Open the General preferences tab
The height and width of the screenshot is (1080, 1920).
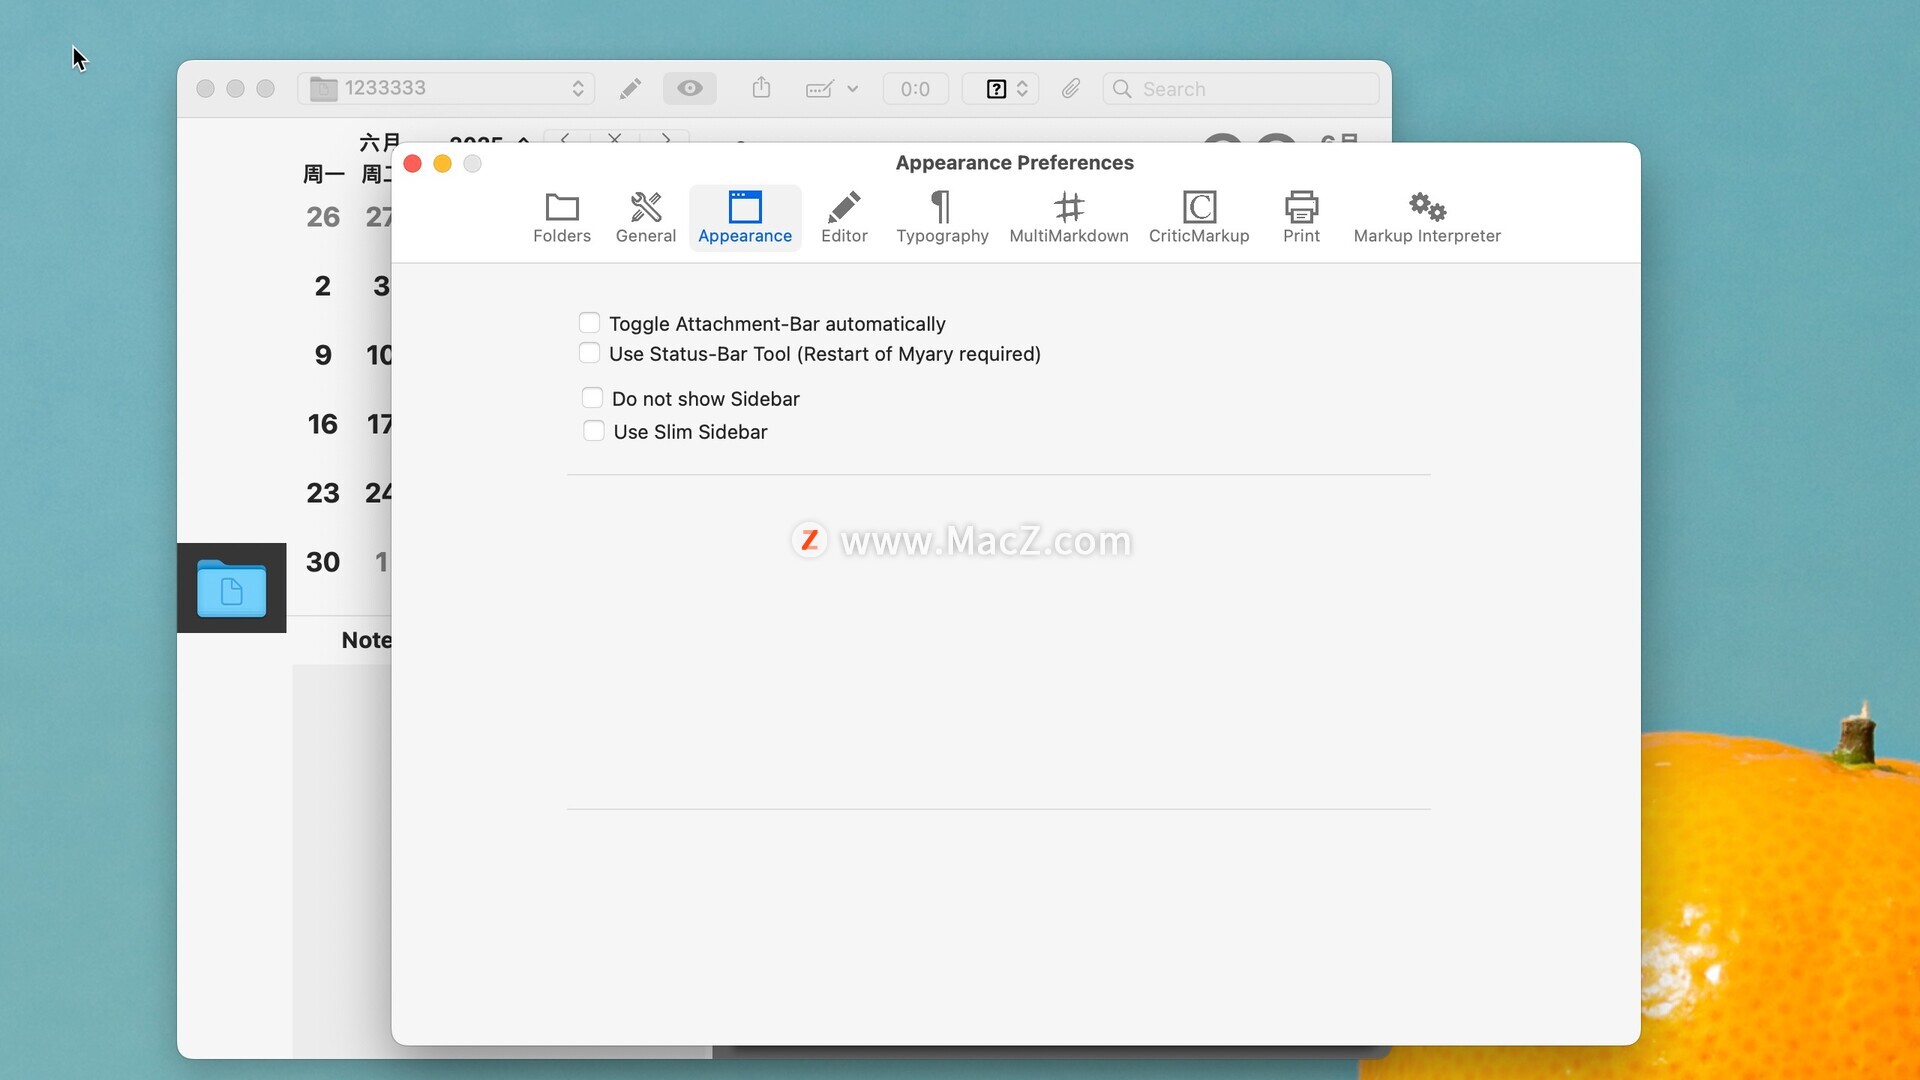[646, 218]
